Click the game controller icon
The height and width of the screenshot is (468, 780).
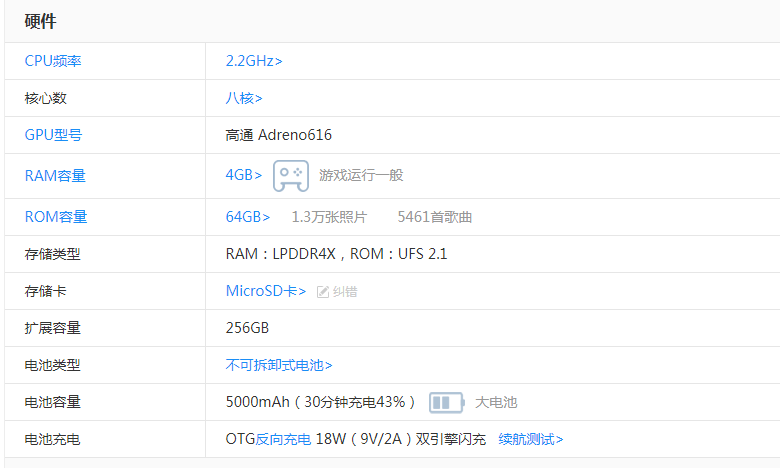[291, 176]
